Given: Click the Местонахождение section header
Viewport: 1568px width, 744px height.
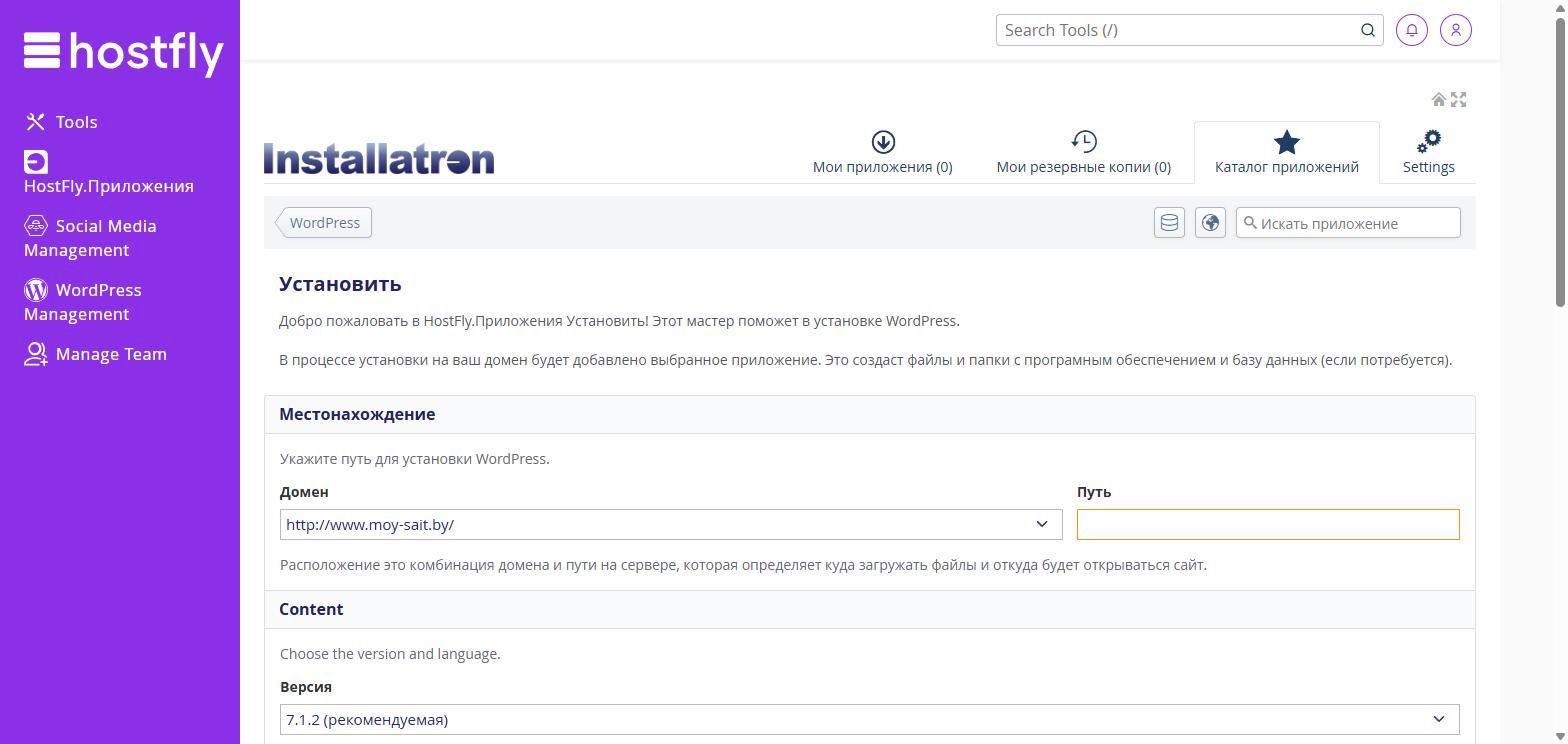Looking at the screenshot, I should [x=869, y=414].
